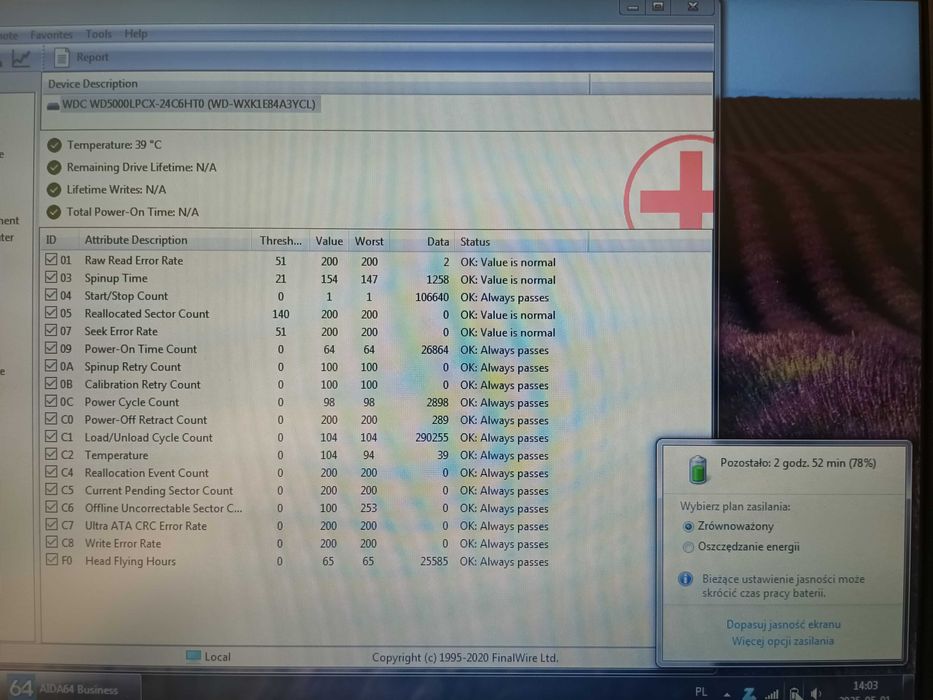Viewport: 933px width, 700px height.
Task: Click the green battery icon in power popup
Action: pyautogui.click(x=698, y=469)
